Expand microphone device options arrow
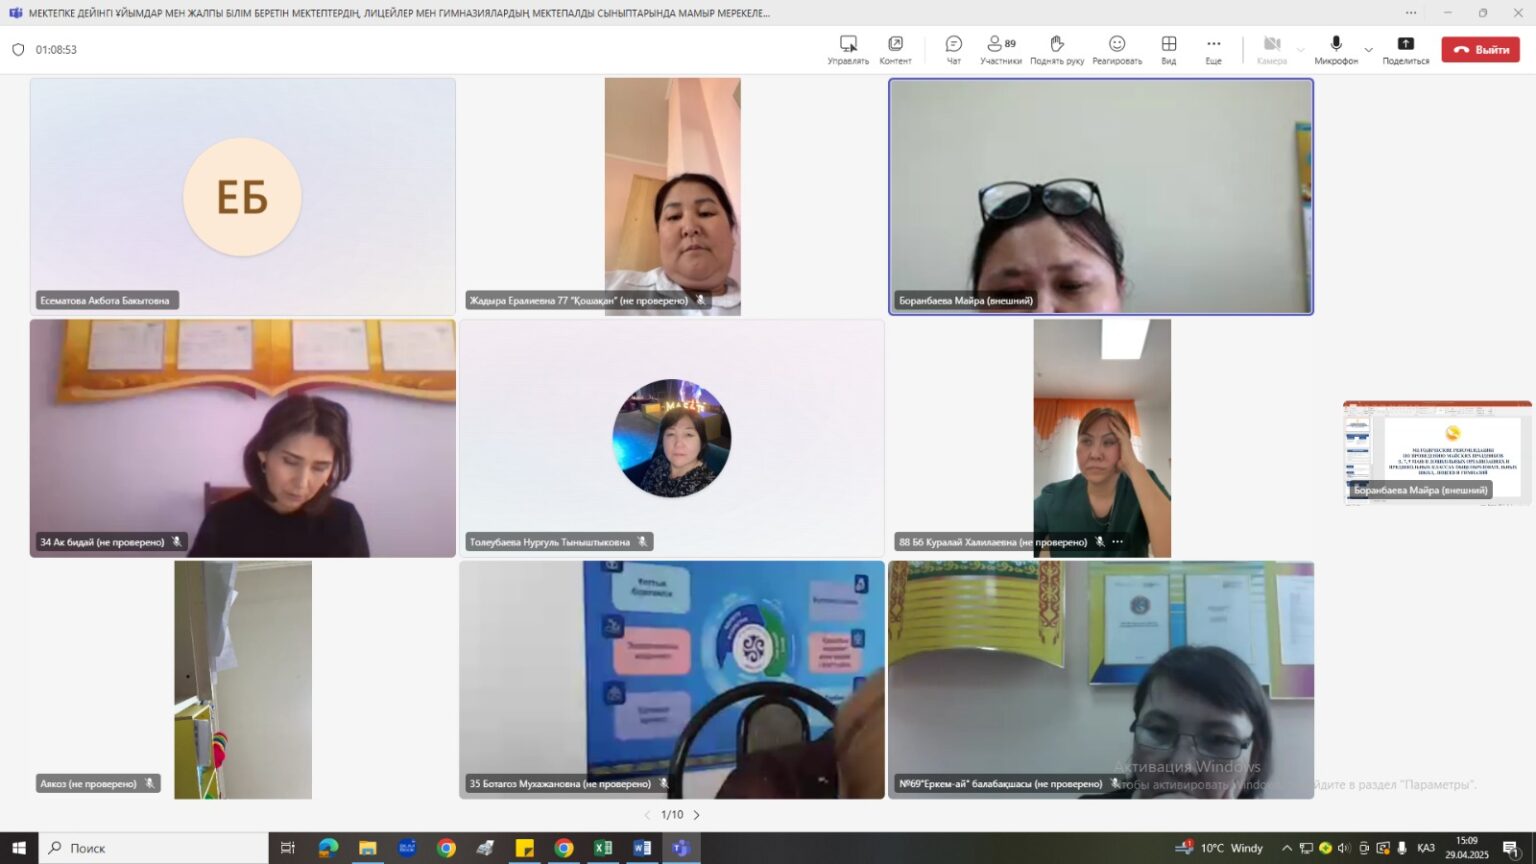The height and width of the screenshot is (864, 1536). [x=1369, y=49]
